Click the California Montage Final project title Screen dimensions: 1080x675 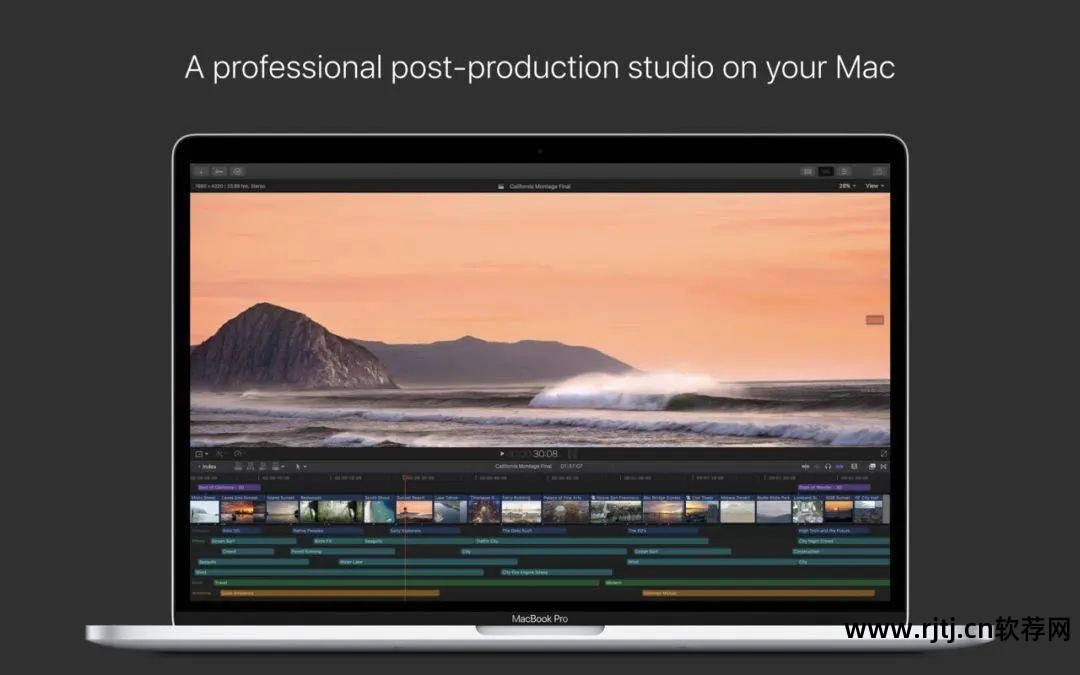[x=540, y=186]
